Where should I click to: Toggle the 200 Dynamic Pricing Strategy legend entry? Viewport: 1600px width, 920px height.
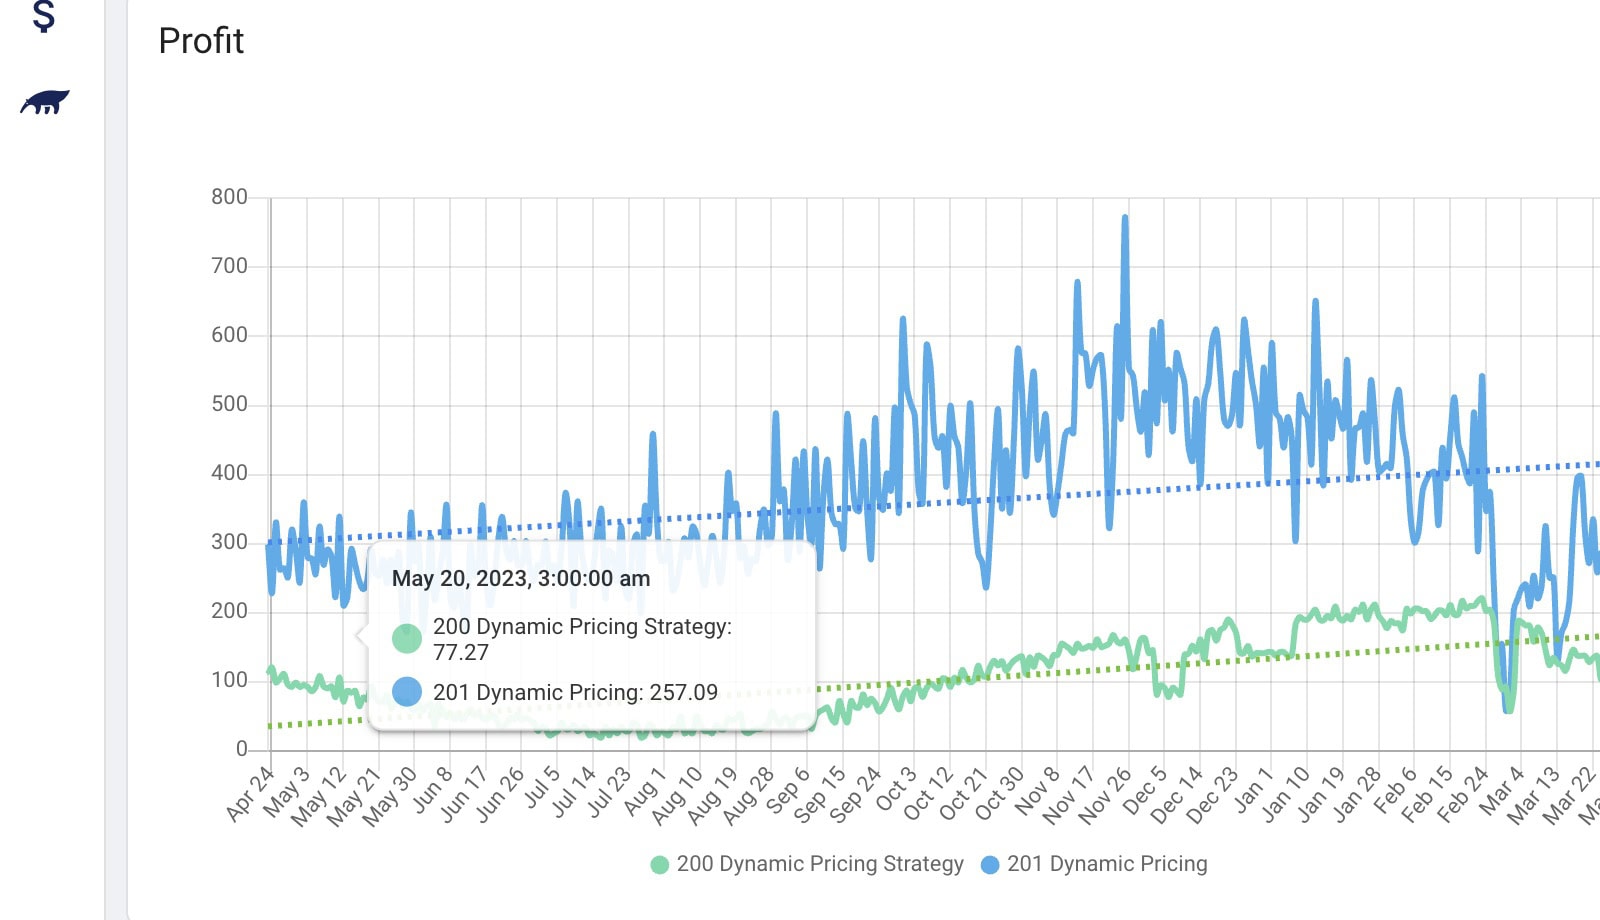coord(807,864)
